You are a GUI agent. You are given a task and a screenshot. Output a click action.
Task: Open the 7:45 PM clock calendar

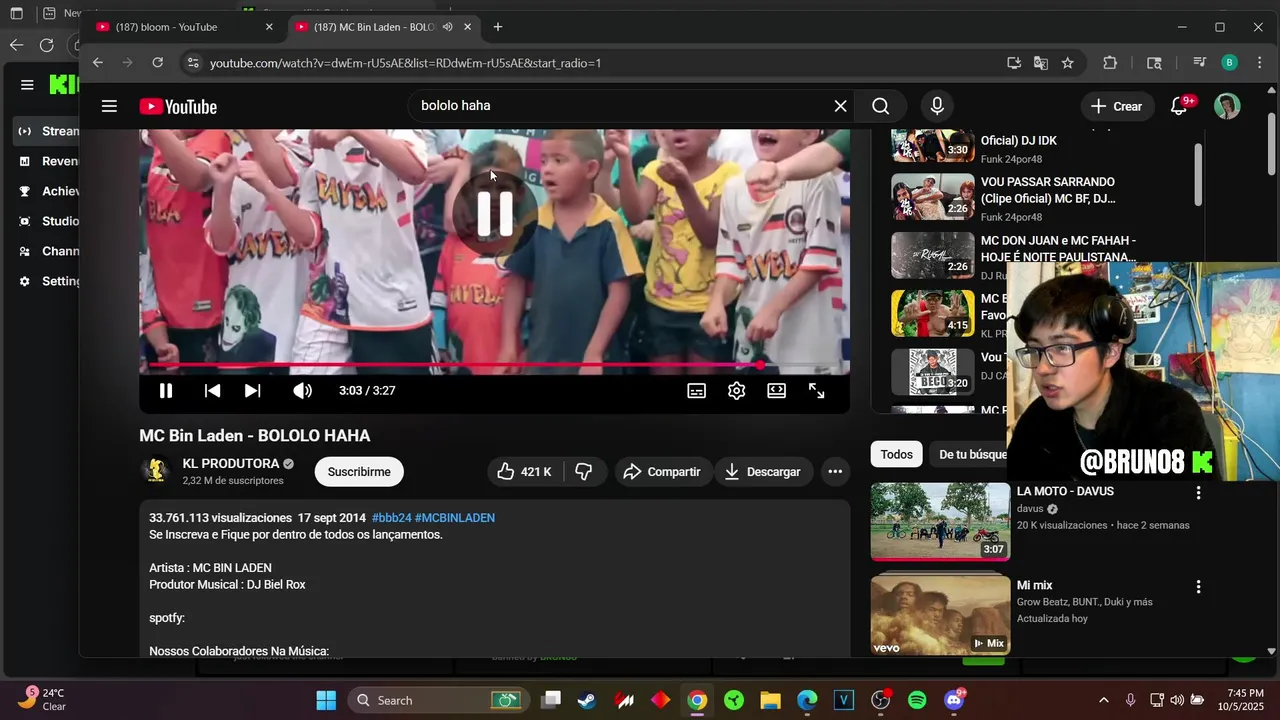[x=1244, y=700]
